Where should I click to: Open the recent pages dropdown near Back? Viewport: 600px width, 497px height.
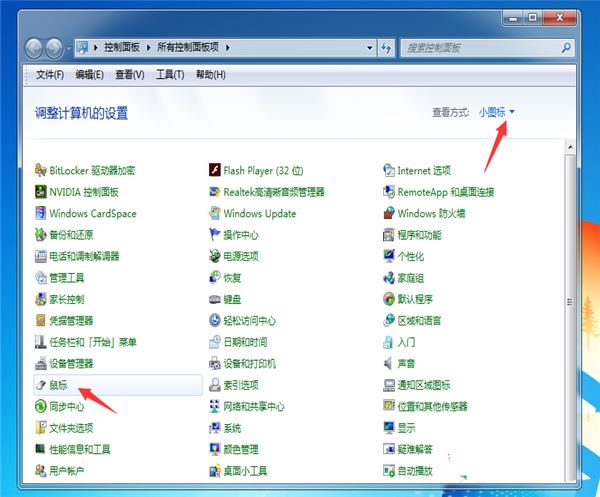pos(68,49)
